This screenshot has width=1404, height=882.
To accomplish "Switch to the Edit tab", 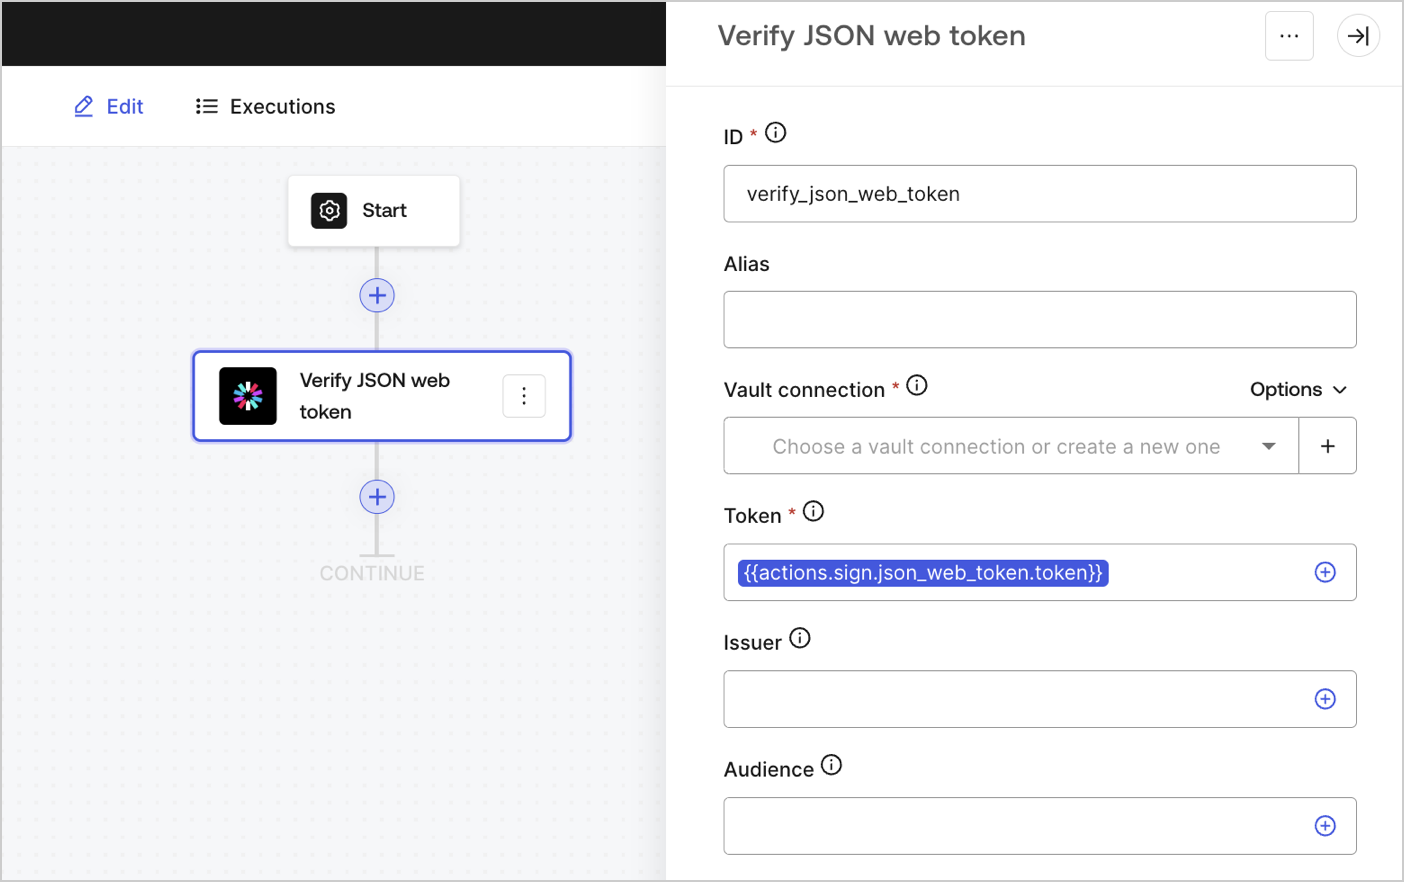I will [109, 106].
